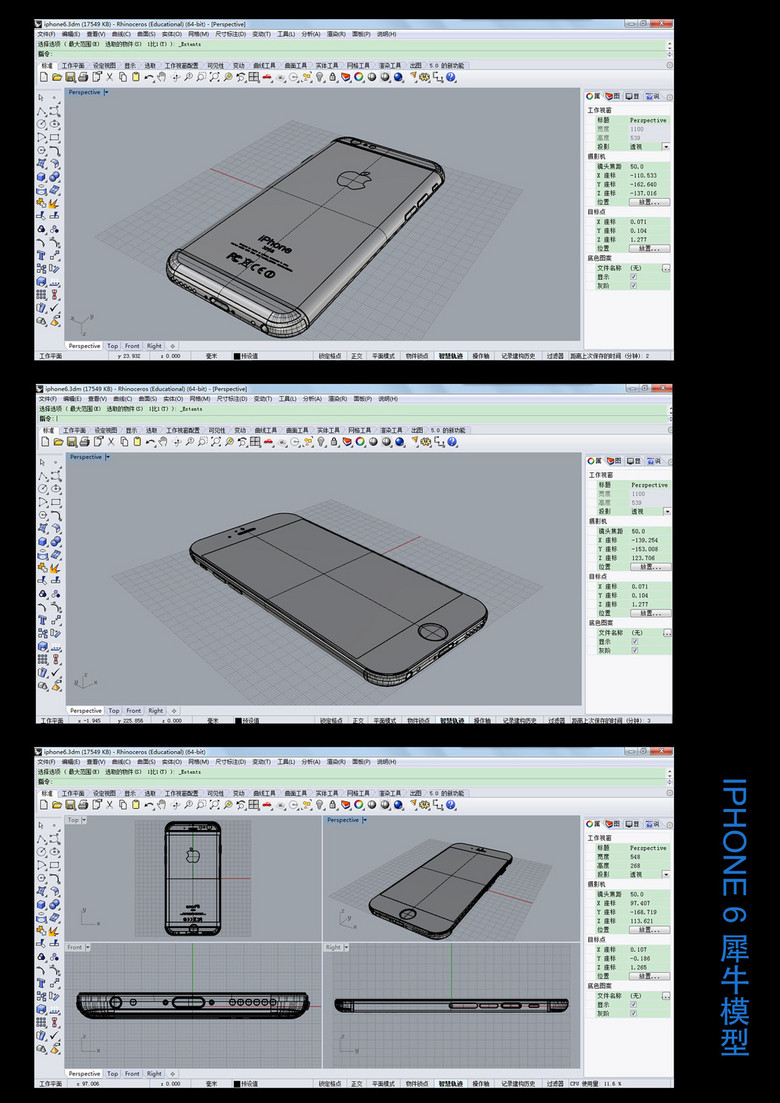Click Print icon in top Rhino window

tap(83, 77)
